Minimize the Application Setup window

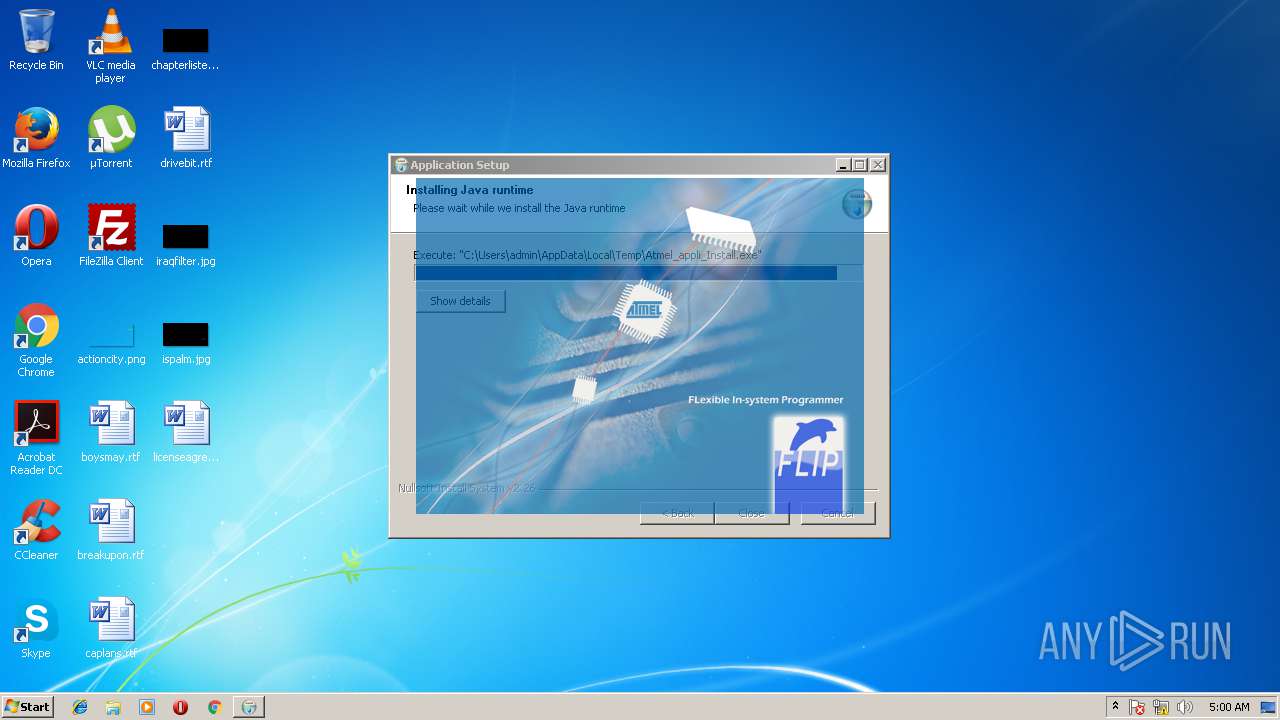[843, 165]
